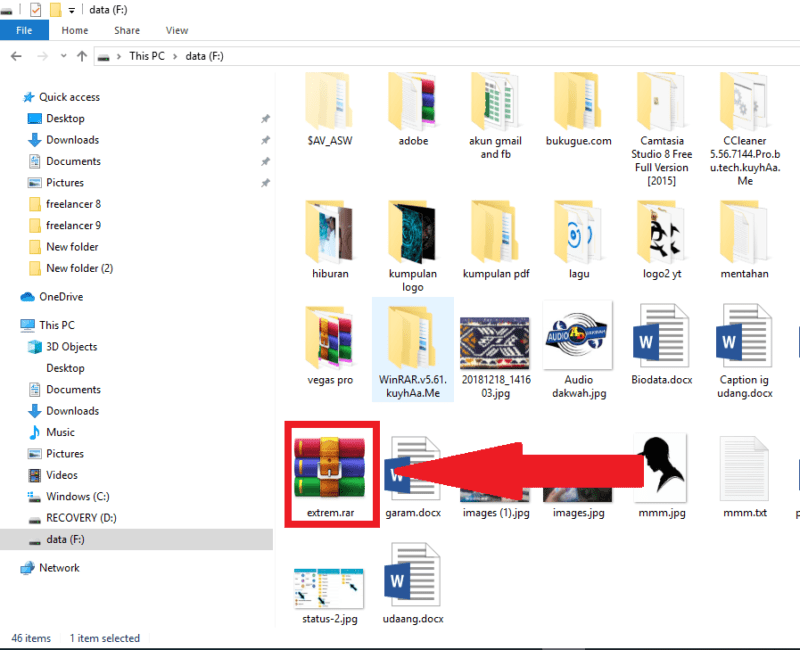Screen dimensions: 800x650
Task: Select Network in navigation pane
Action: click(x=59, y=568)
